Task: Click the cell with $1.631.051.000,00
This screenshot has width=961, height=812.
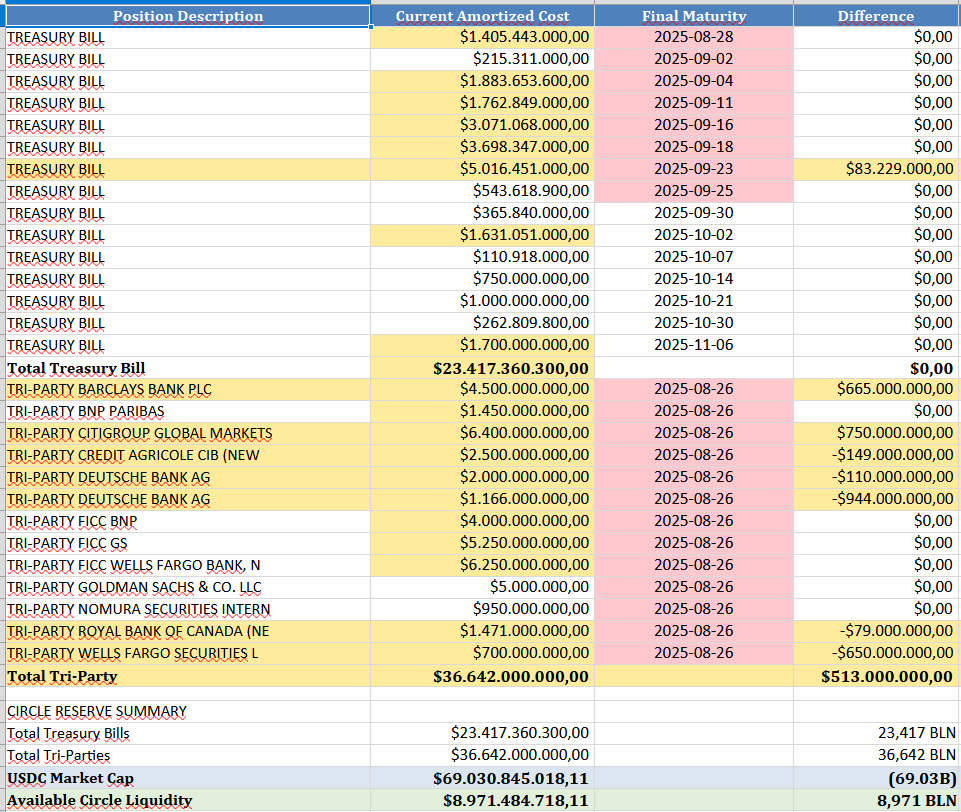Action: pos(482,236)
